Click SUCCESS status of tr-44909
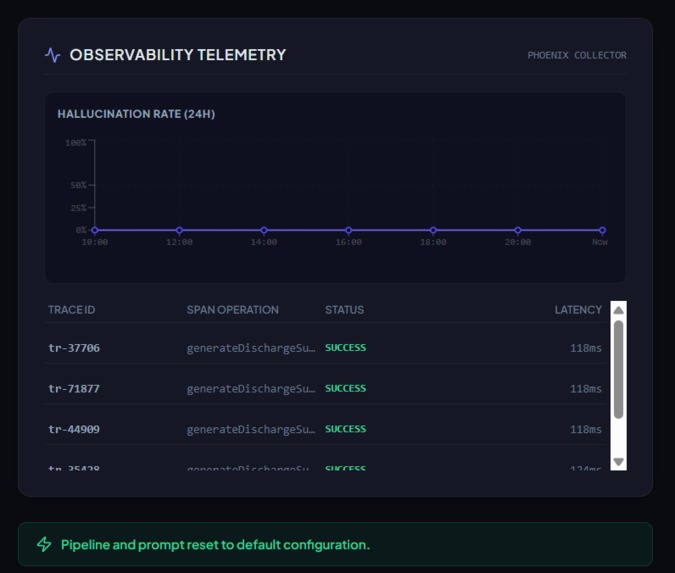The height and width of the screenshot is (573, 675). tap(346, 429)
